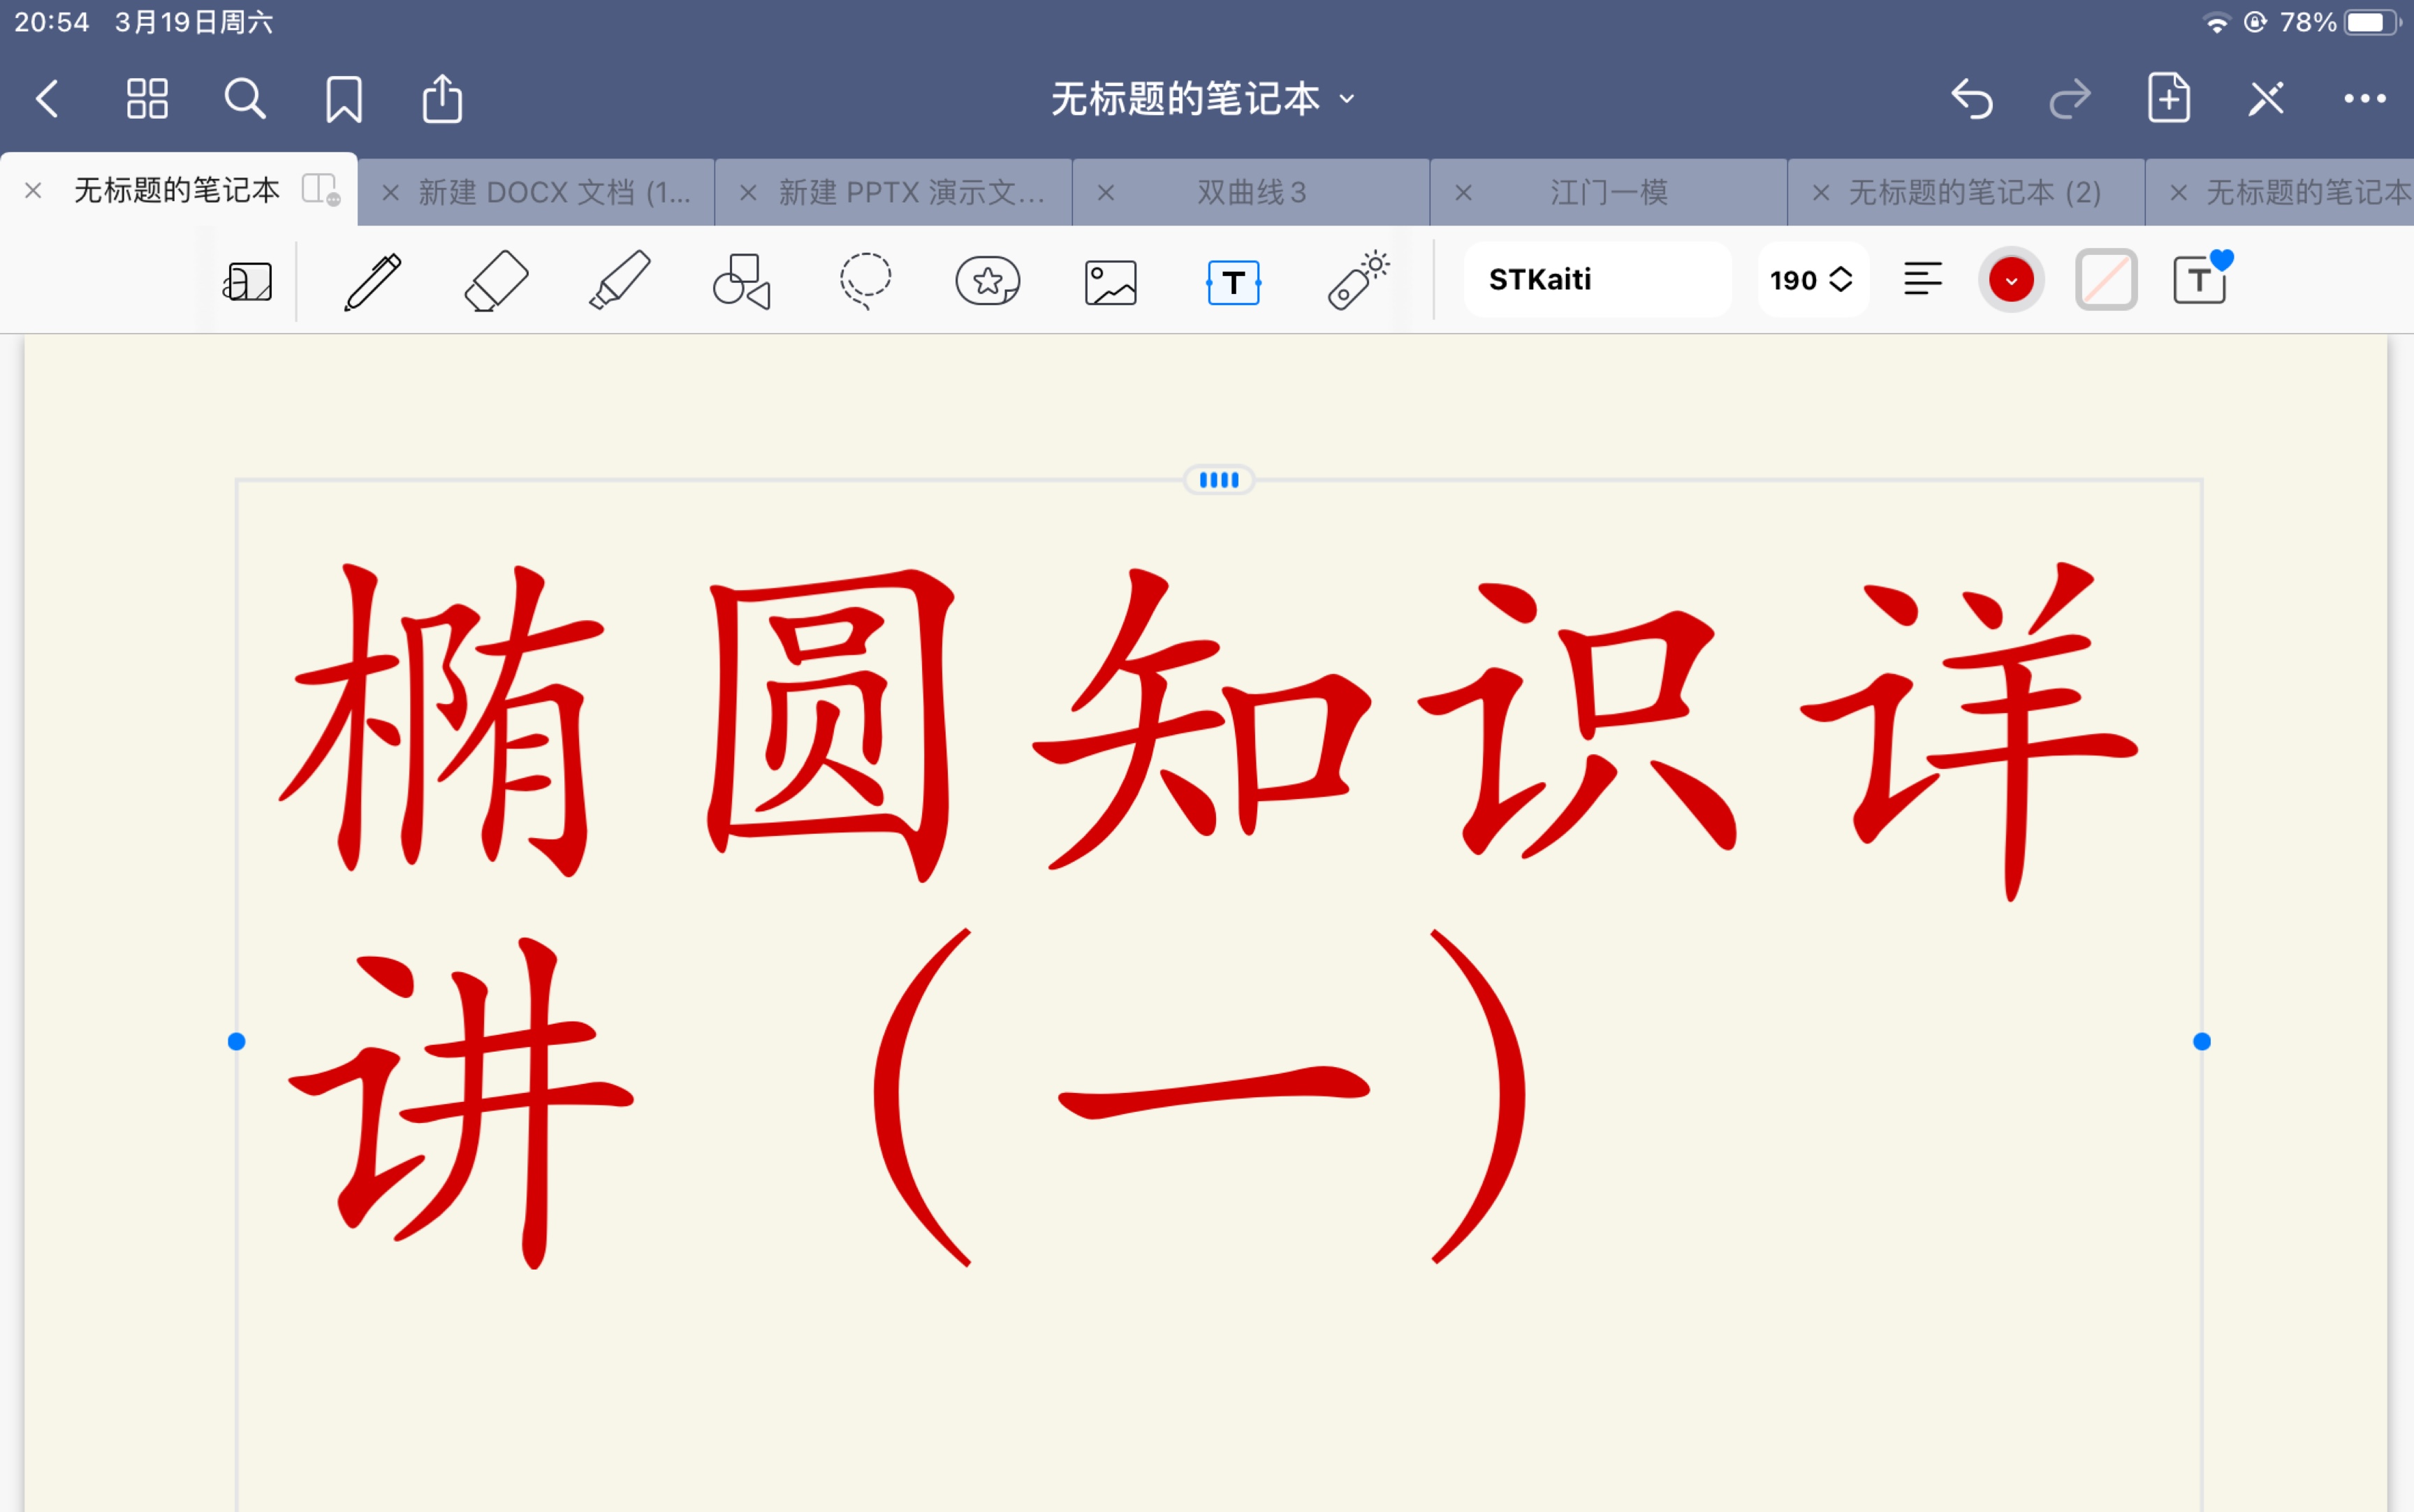Select the Eraser tool
Viewport: 2414px width, 1512px height.
(496, 281)
